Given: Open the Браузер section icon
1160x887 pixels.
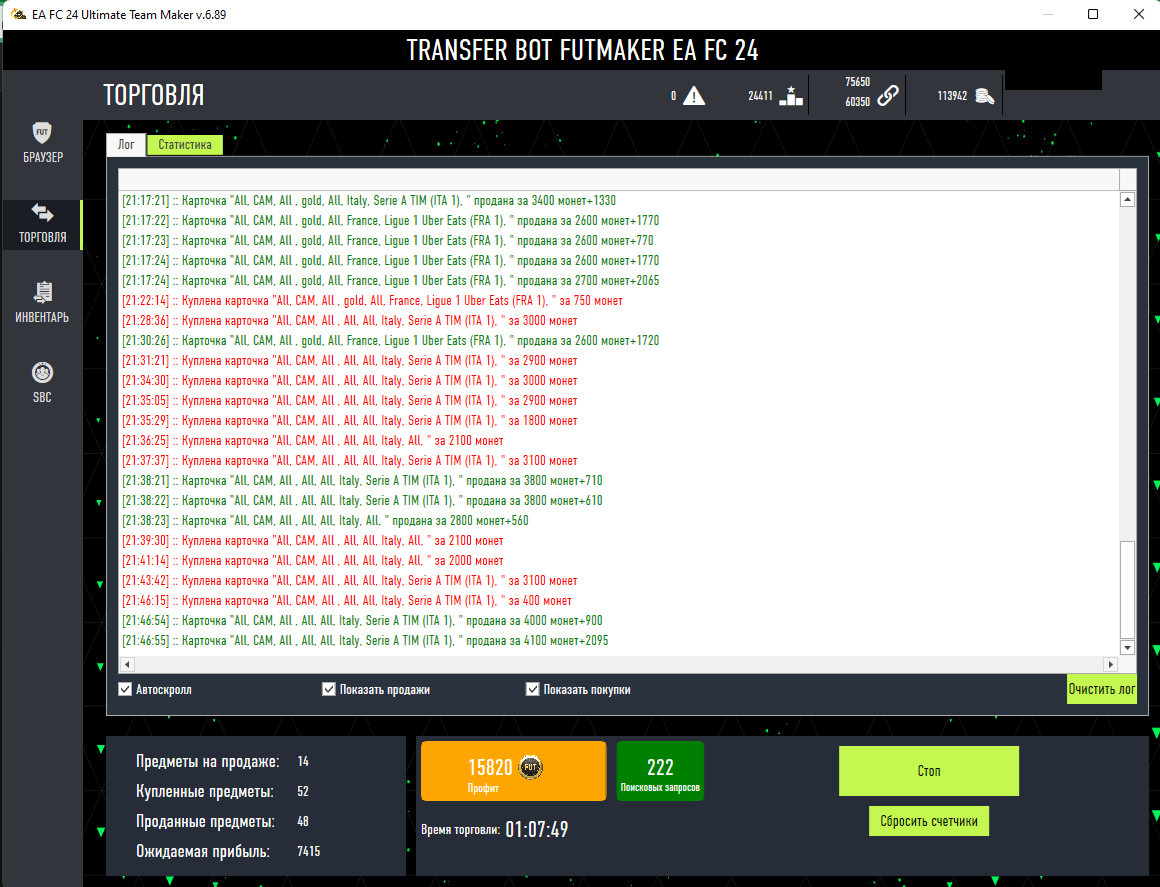Looking at the screenshot, I should 42,133.
